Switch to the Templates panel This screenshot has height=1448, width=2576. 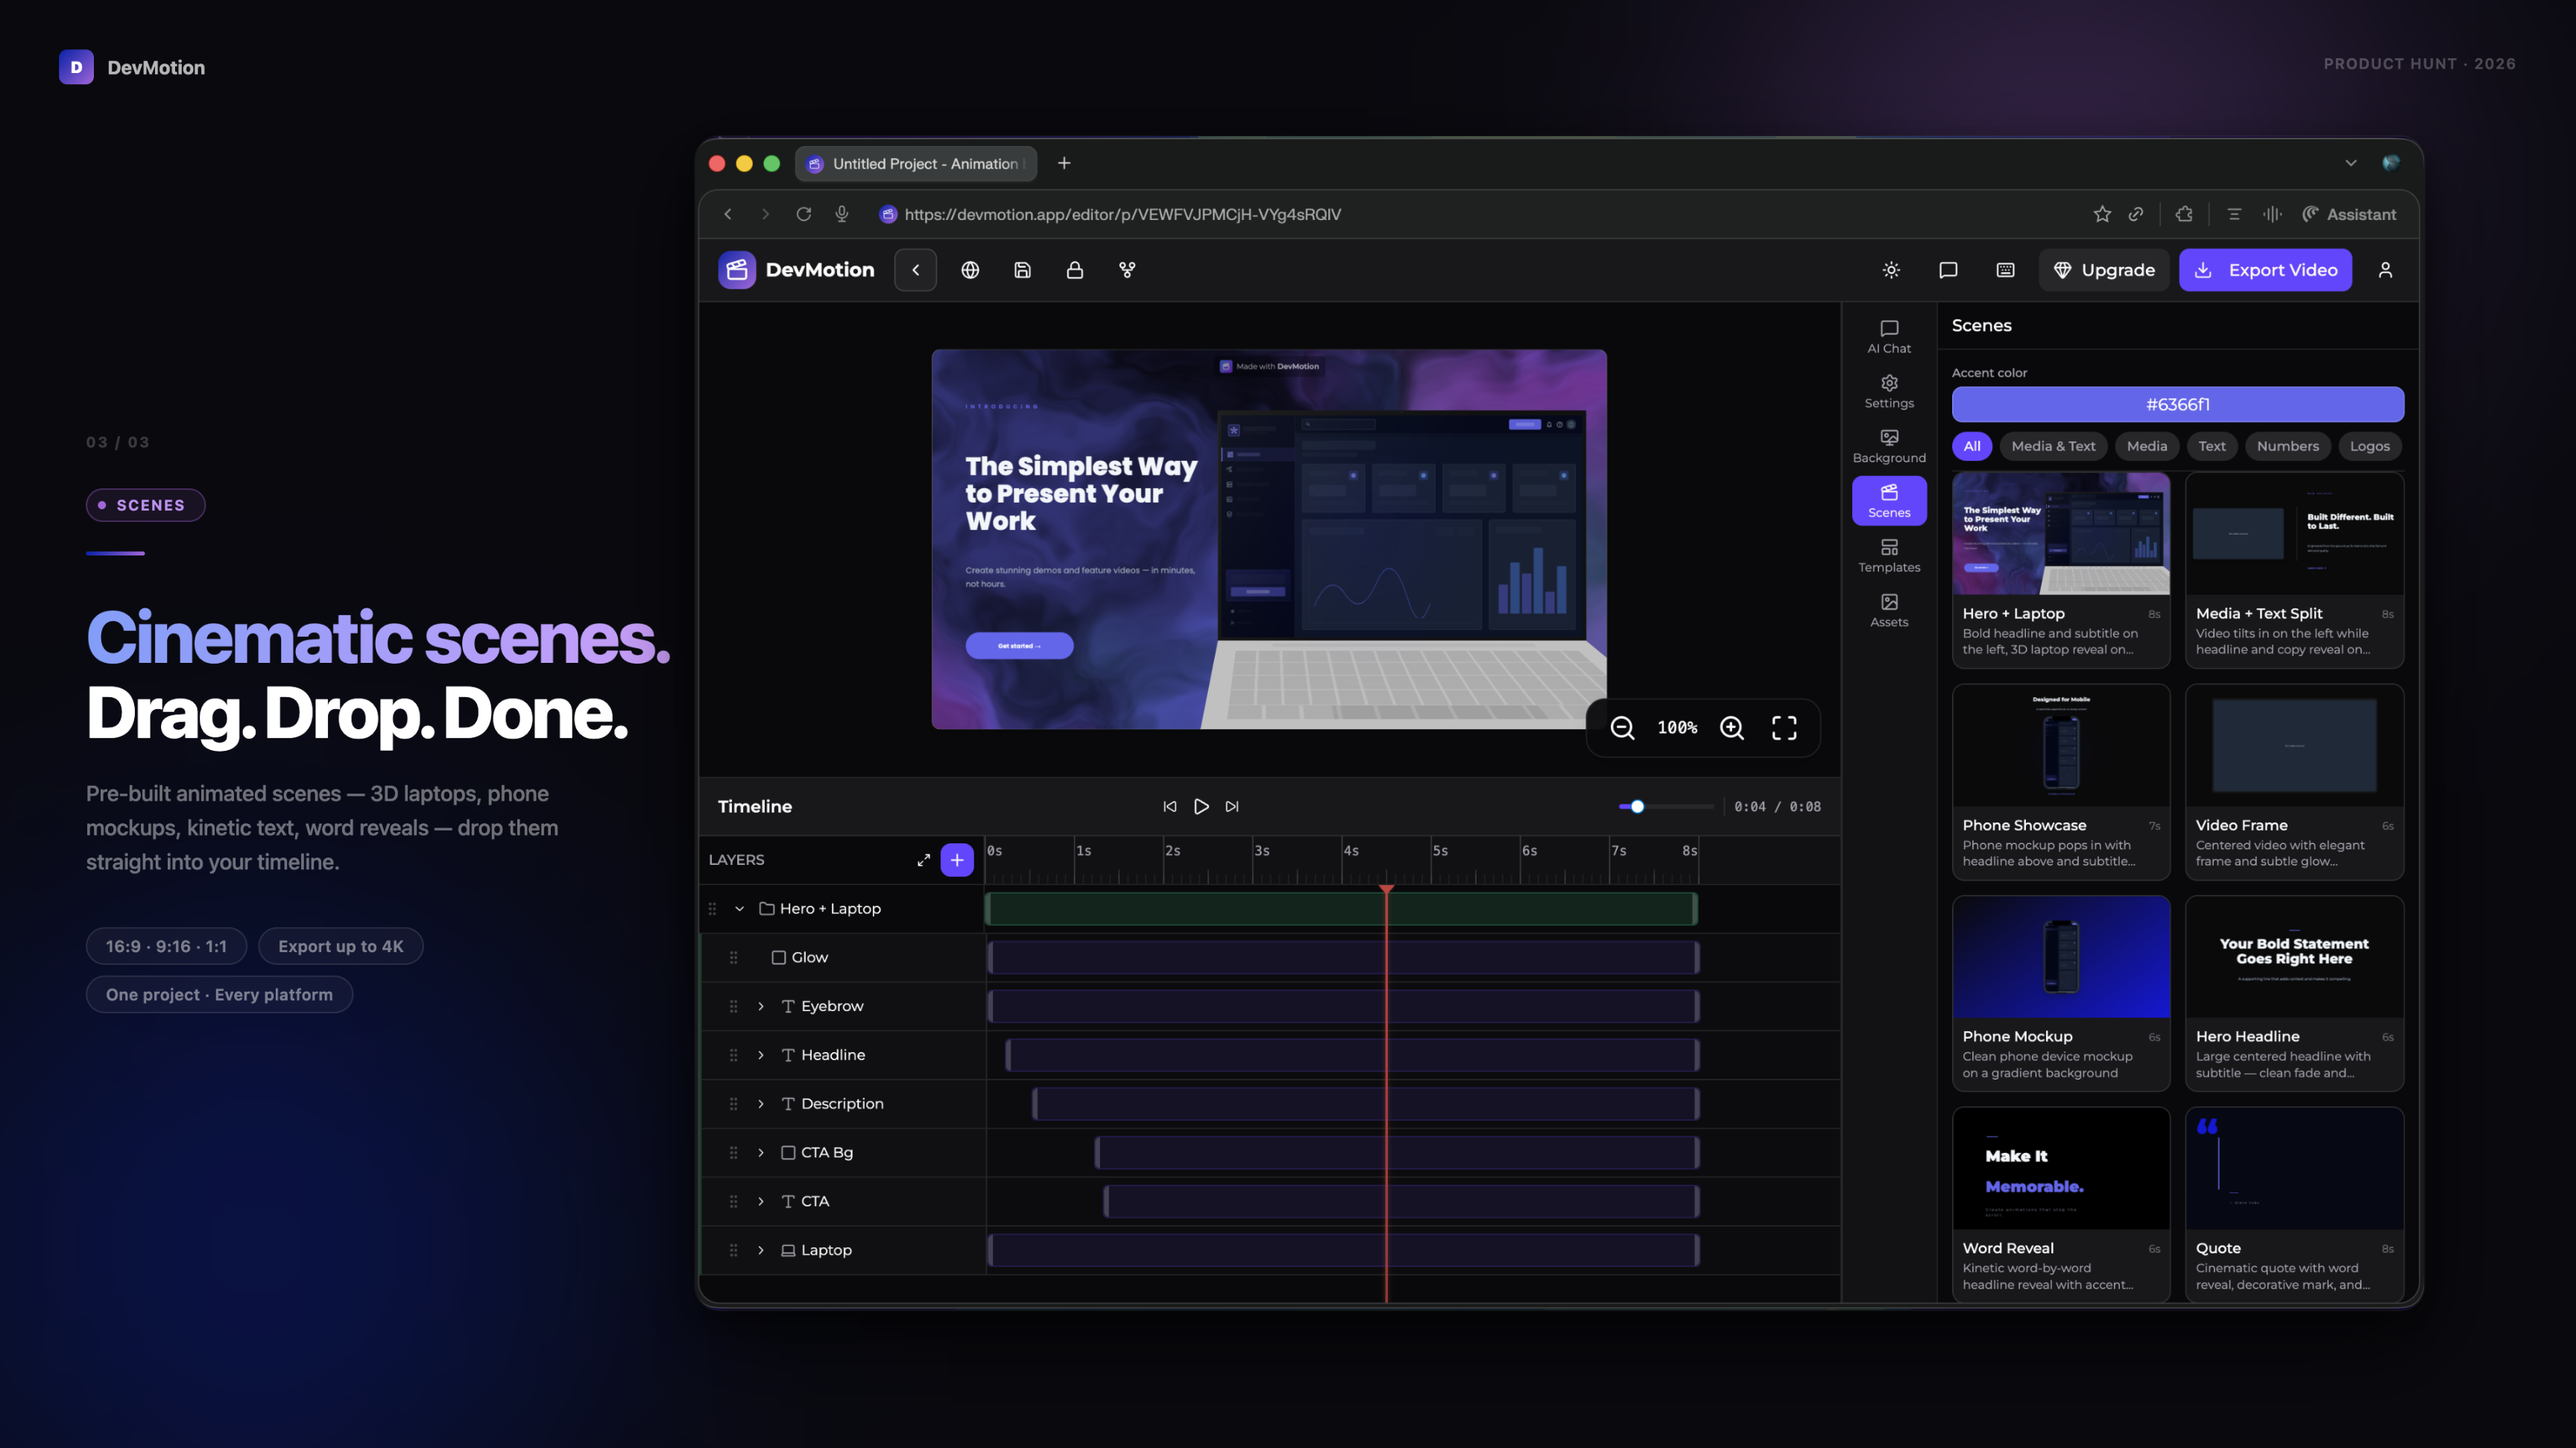[x=1889, y=555]
